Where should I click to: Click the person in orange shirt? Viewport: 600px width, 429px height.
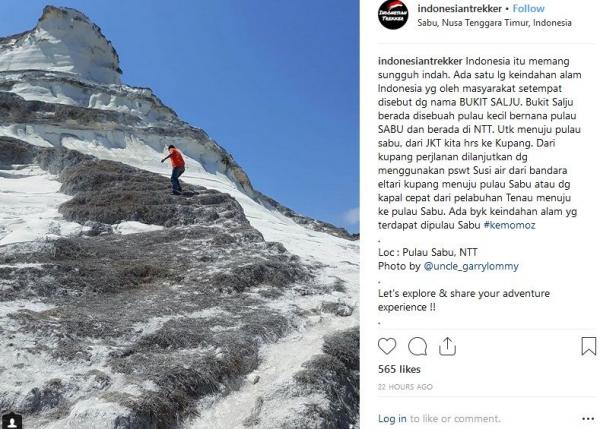click(x=175, y=170)
